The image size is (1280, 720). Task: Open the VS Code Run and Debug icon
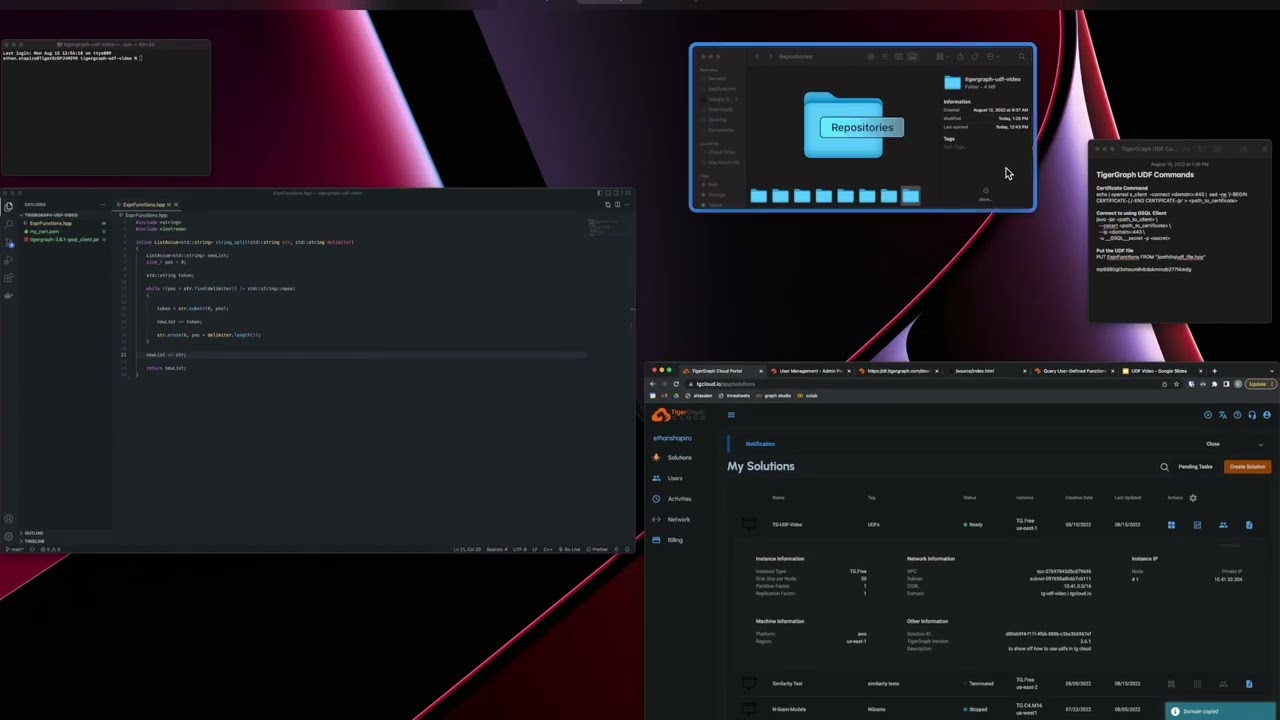[8, 260]
